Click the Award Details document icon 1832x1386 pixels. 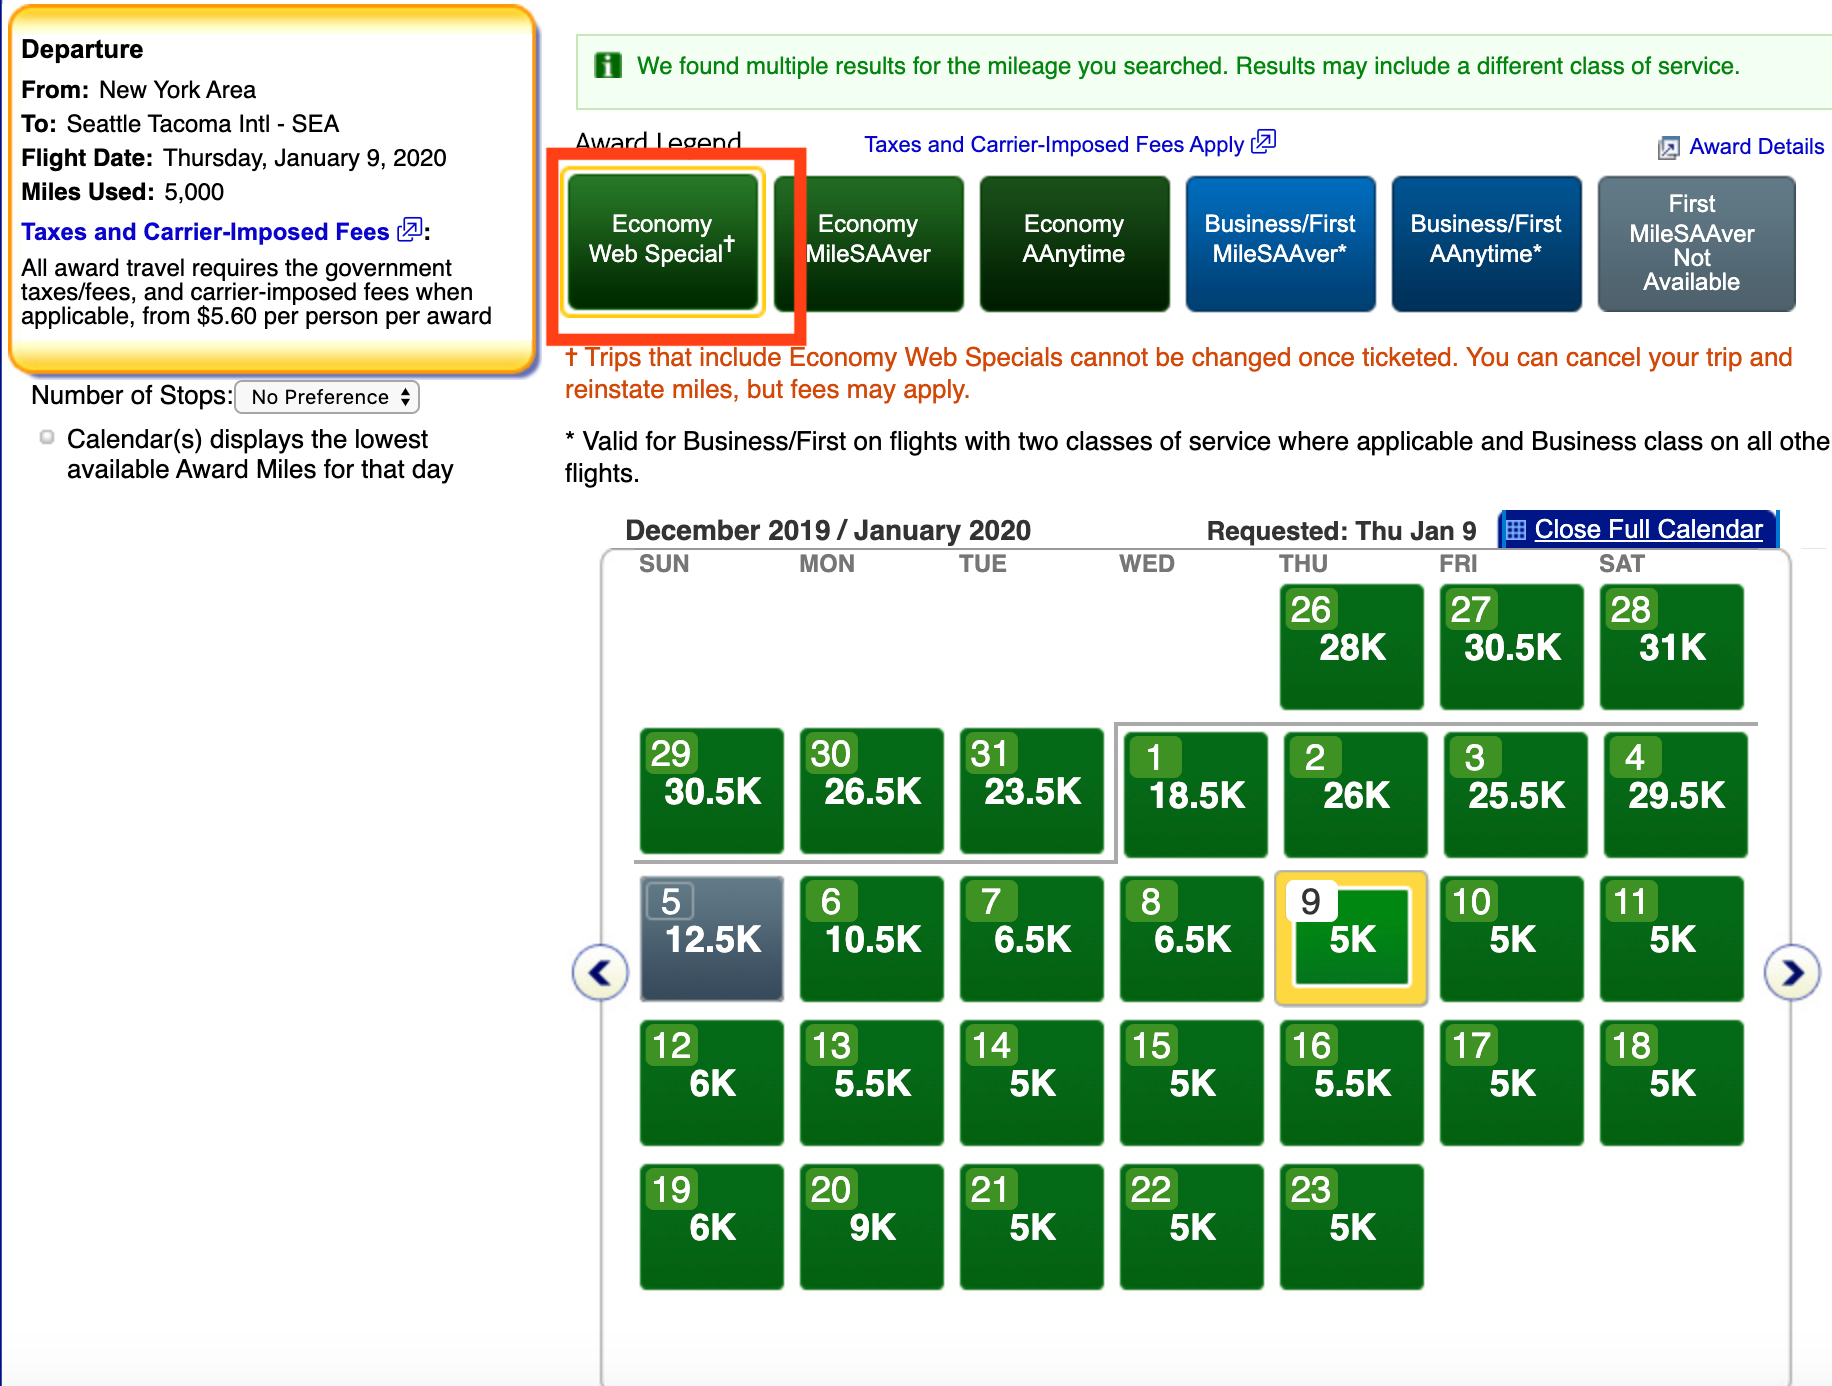(1668, 148)
